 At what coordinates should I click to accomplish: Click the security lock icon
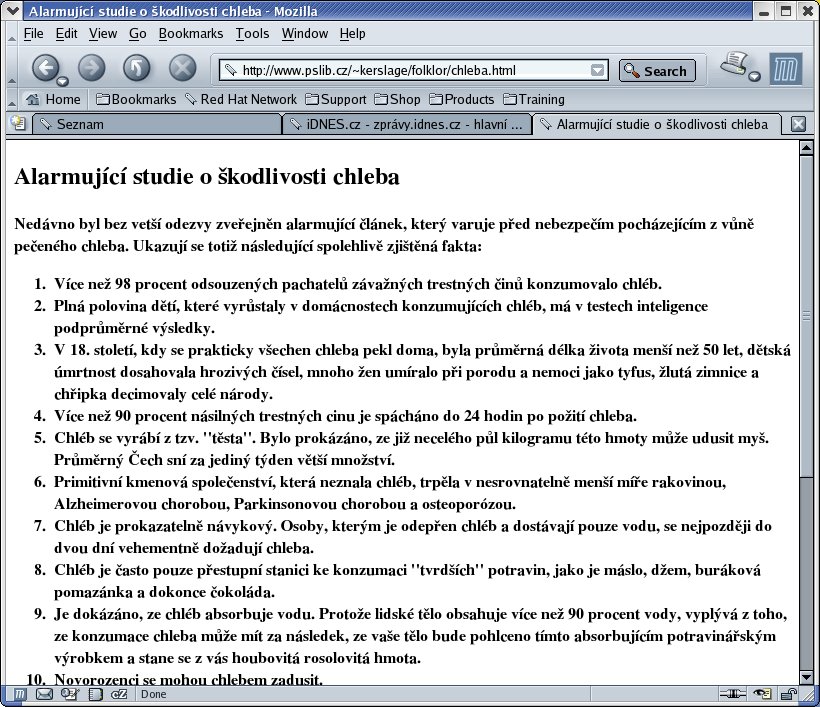pos(789,694)
